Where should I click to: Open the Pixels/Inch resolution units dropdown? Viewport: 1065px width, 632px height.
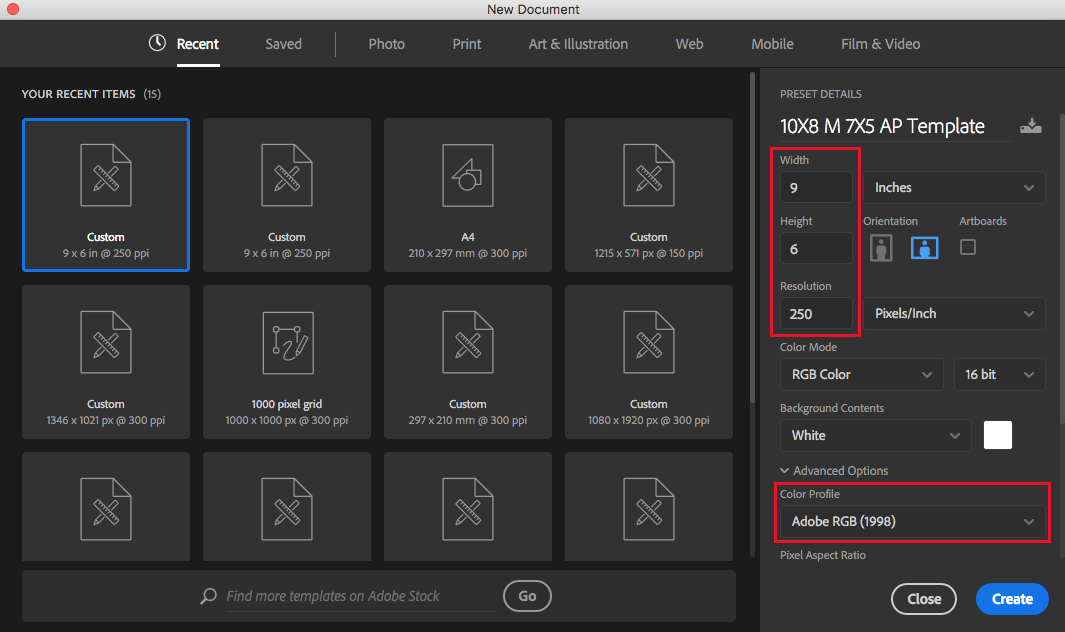[x=954, y=313]
